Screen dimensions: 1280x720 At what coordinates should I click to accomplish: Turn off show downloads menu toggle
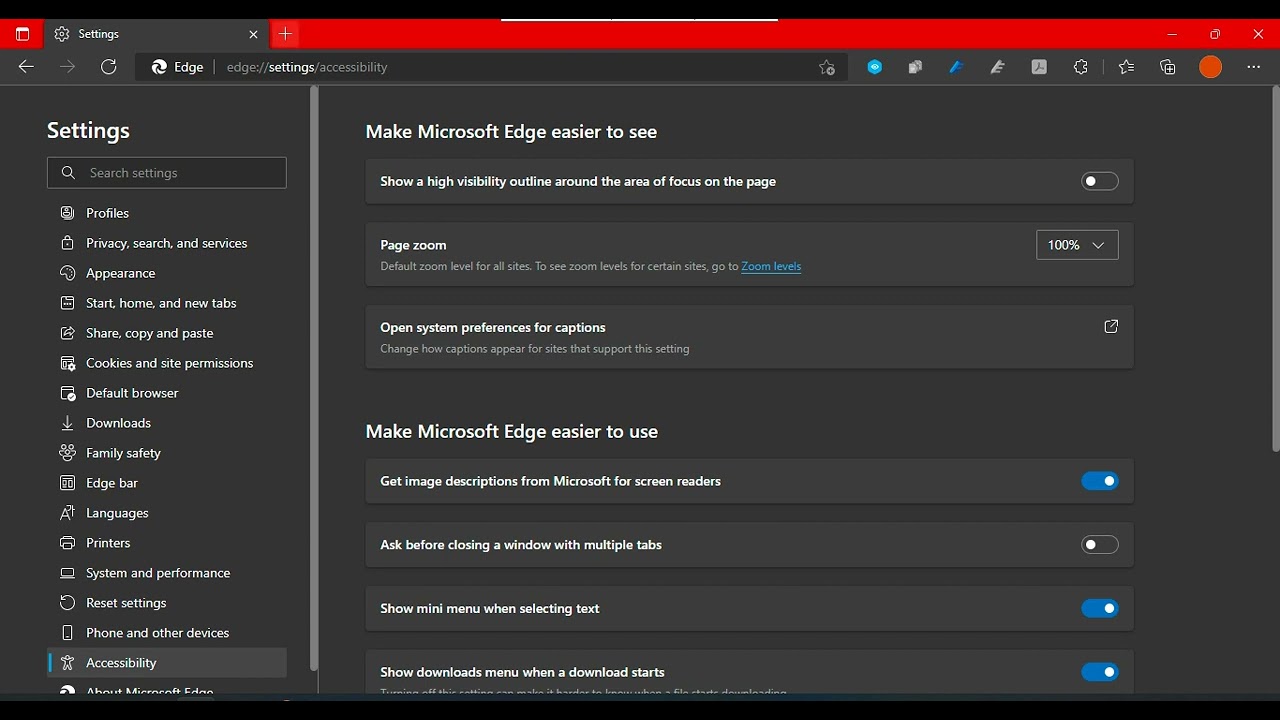coord(1100,672)
